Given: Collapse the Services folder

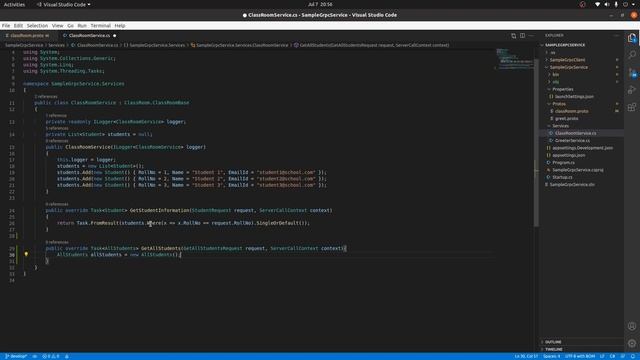Looking at the screenshot, I should pyautogui.click(x=560, y=126).
